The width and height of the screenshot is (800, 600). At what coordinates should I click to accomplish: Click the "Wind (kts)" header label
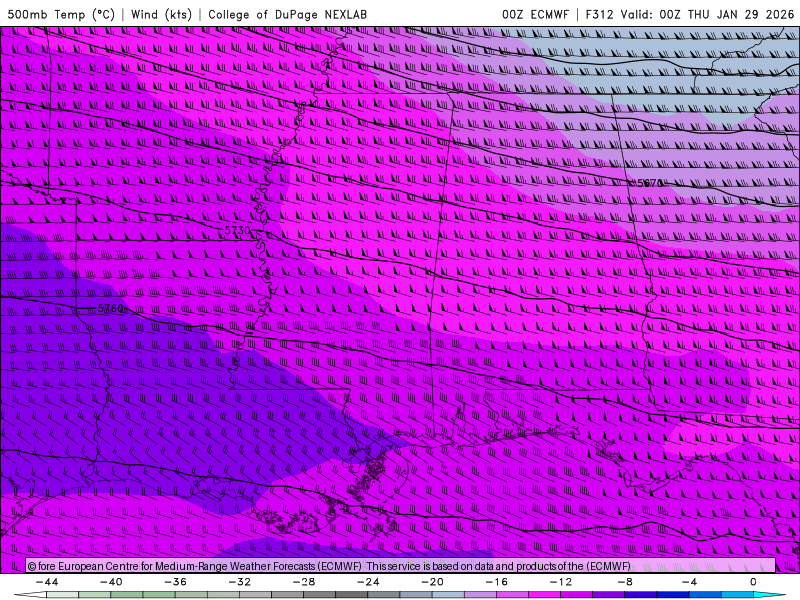[x=161, y=14]
